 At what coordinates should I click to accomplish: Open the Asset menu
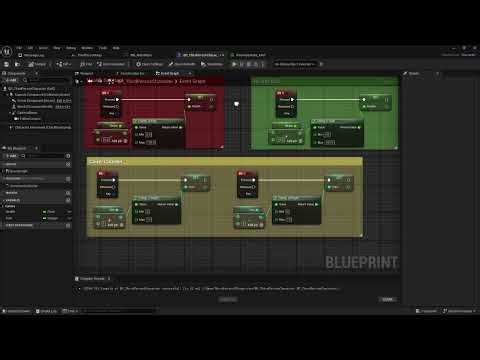tap(43, 48)
